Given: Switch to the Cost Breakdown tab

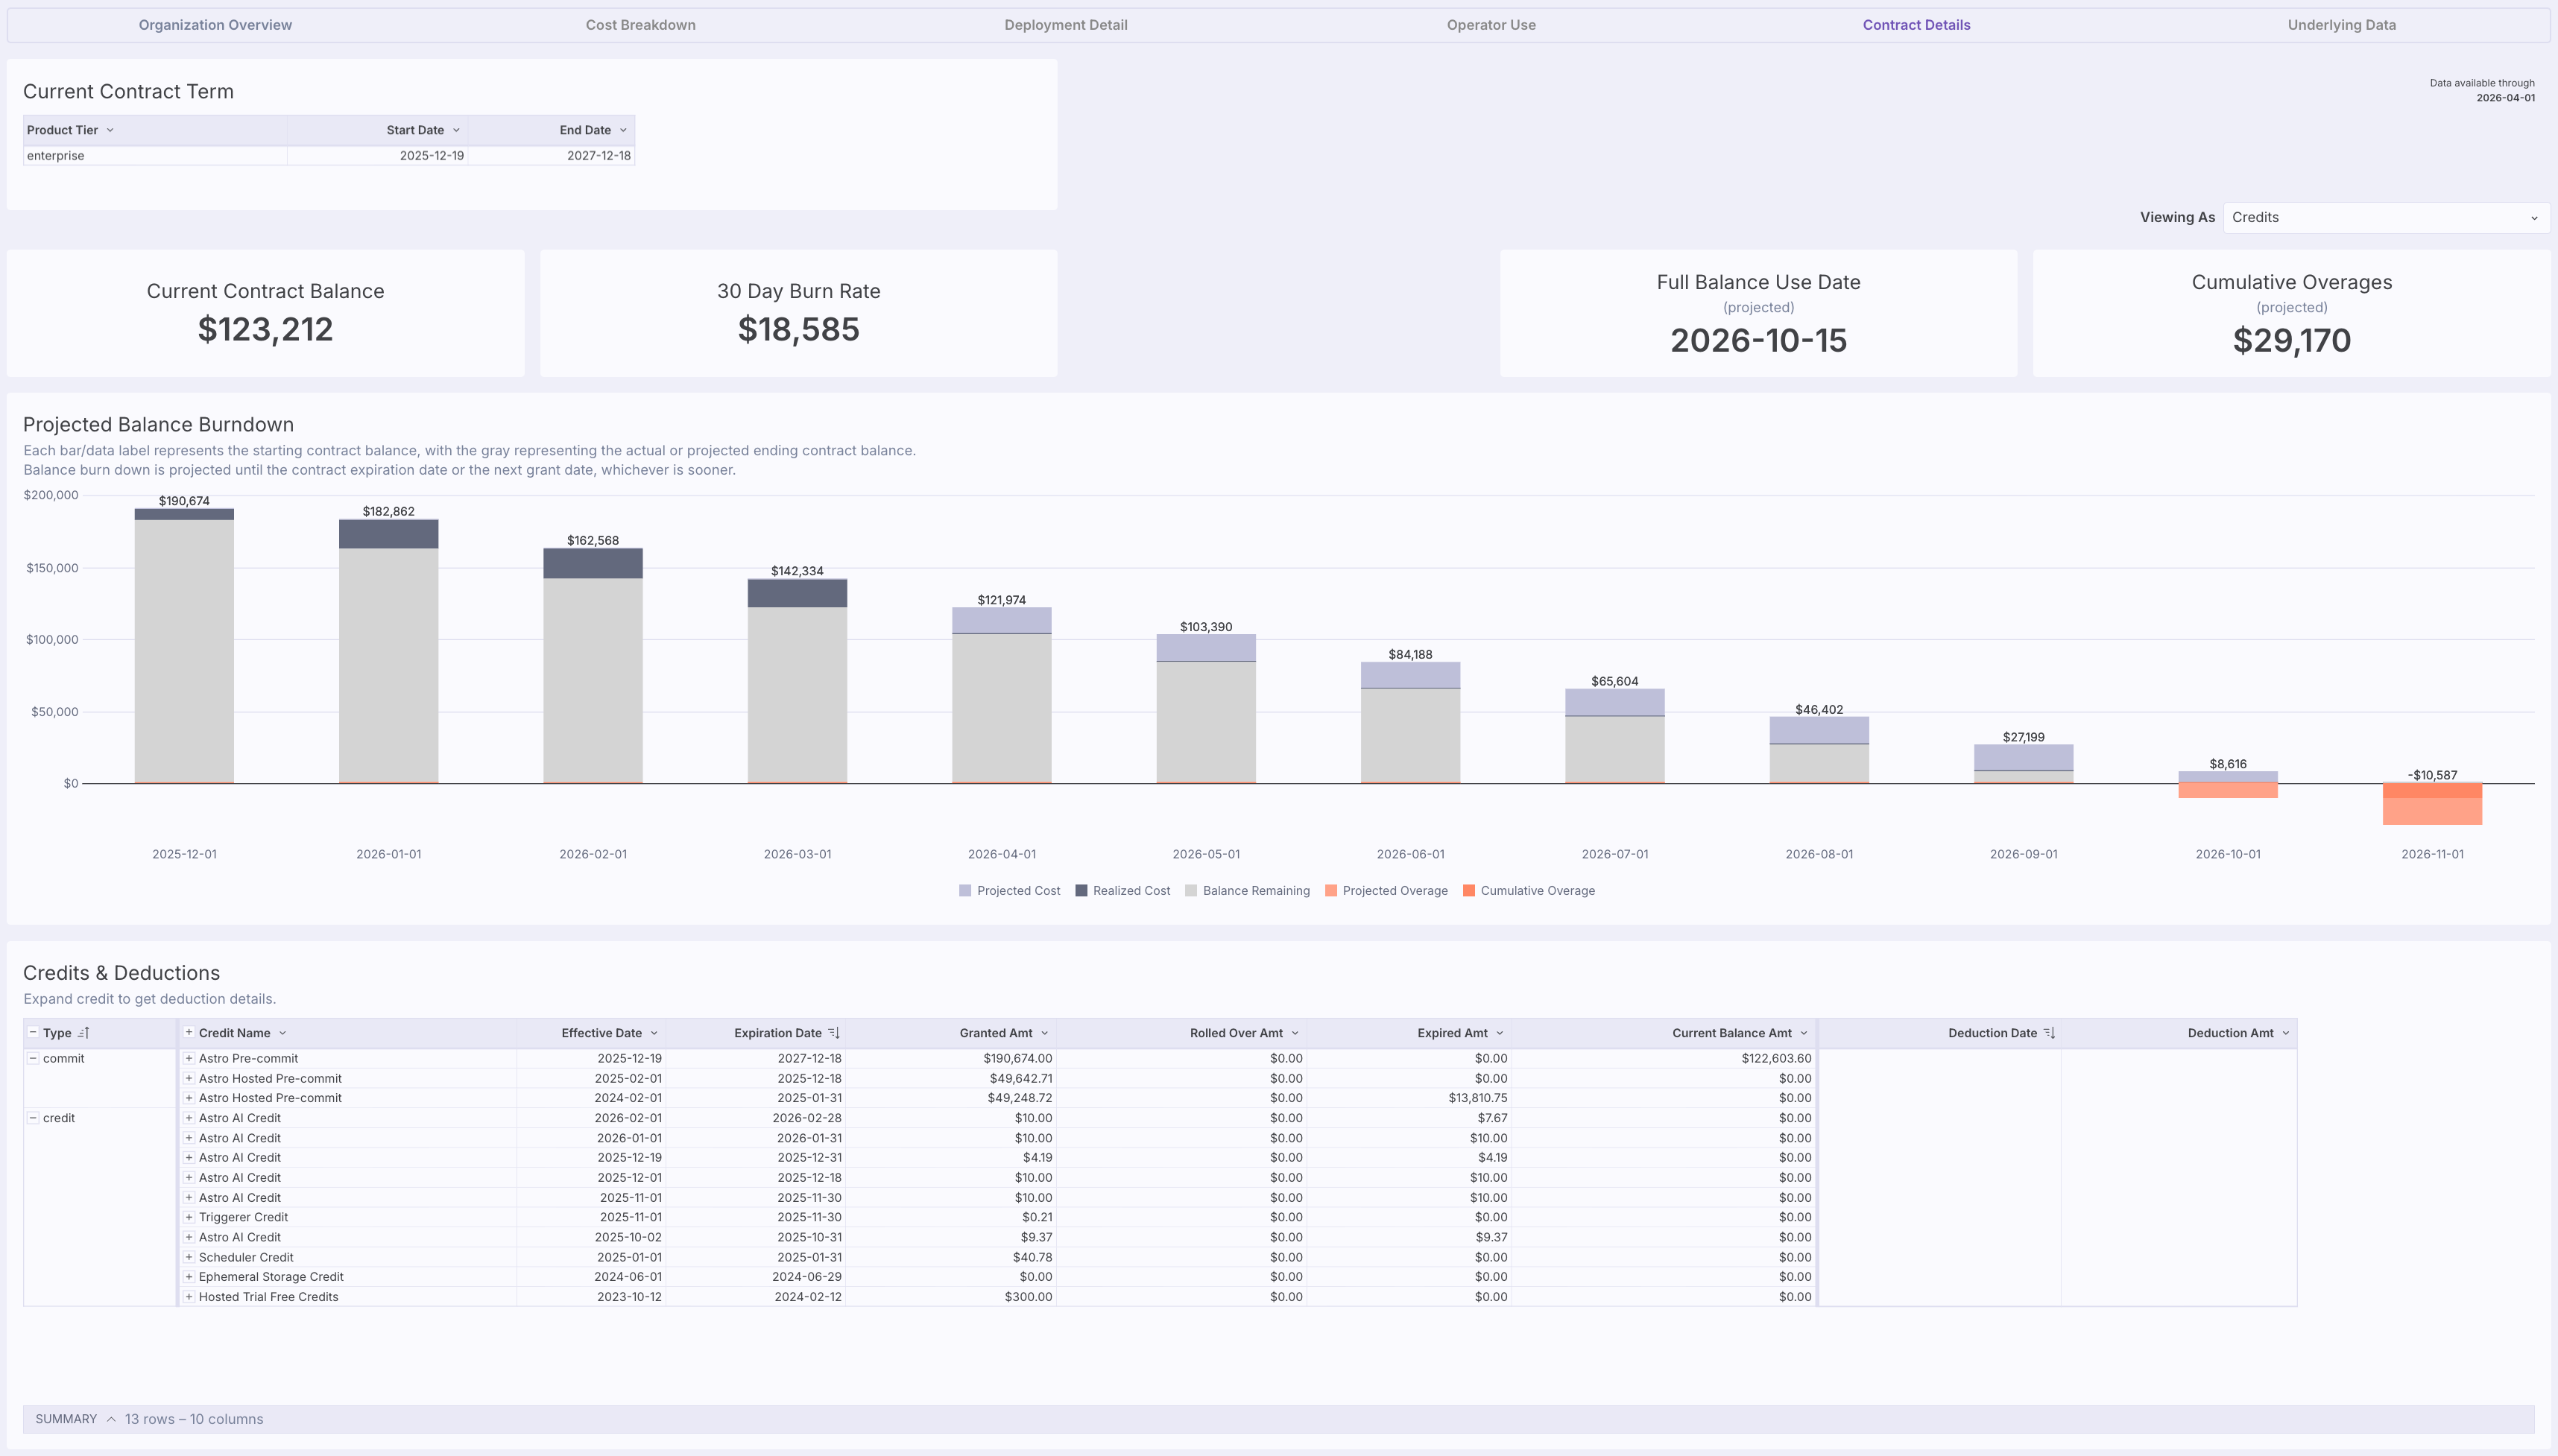Looking at the screenshot, I should 639,24.
